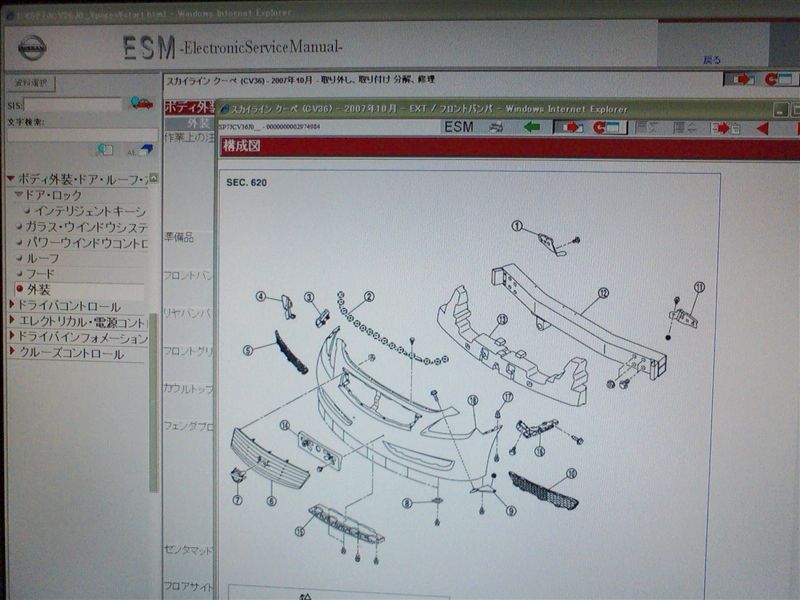
Task: Open the インテリジェントキーシ tree item
Action: coord(90,211)
